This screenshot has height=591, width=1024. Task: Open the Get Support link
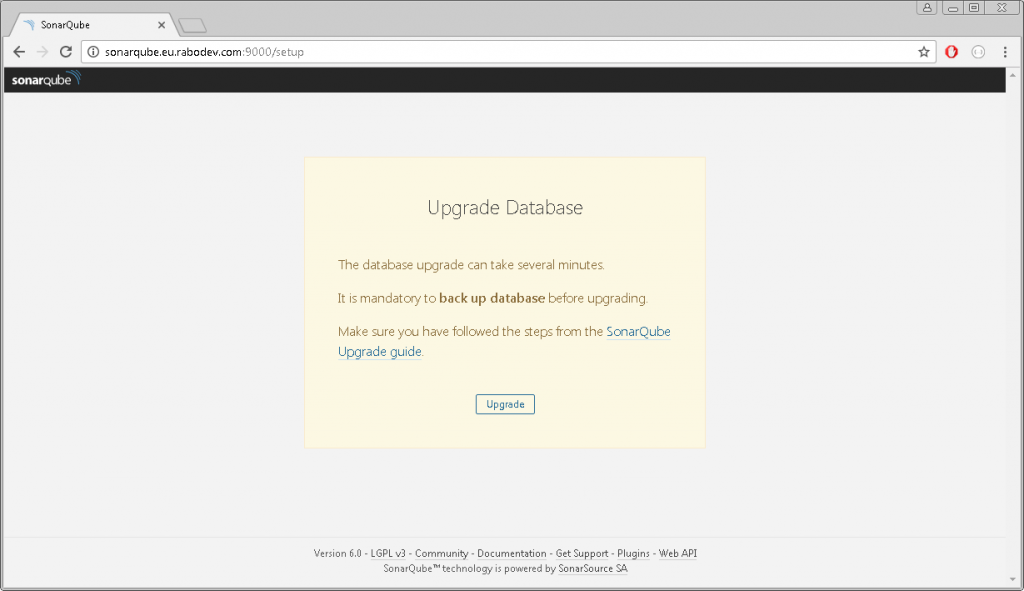click(582, 553)
